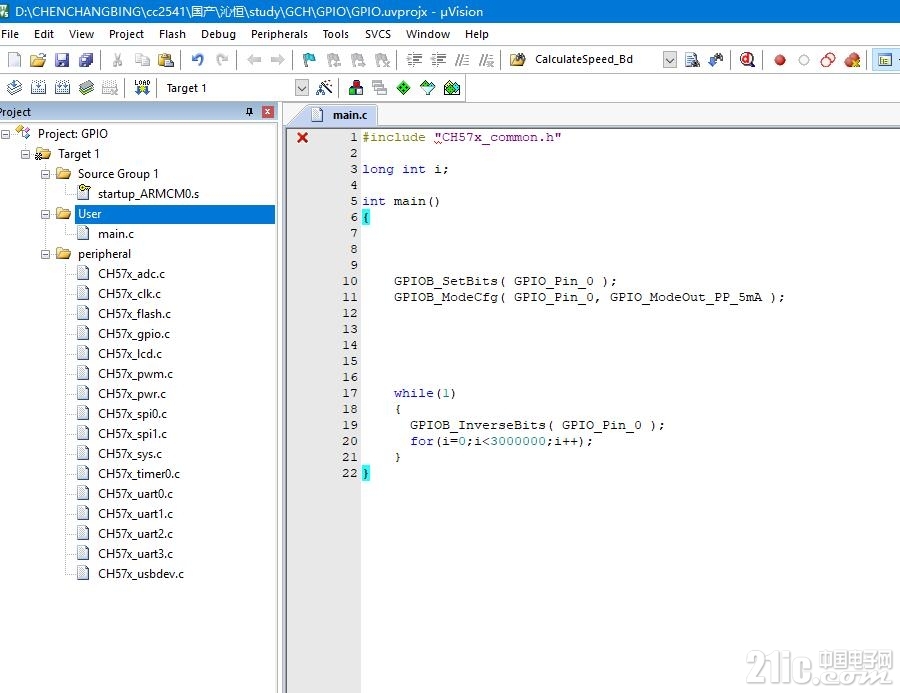This screenshot has height=693, width=900.
Task: Save the current file with the Save icon
Action: tap(62, 60)
